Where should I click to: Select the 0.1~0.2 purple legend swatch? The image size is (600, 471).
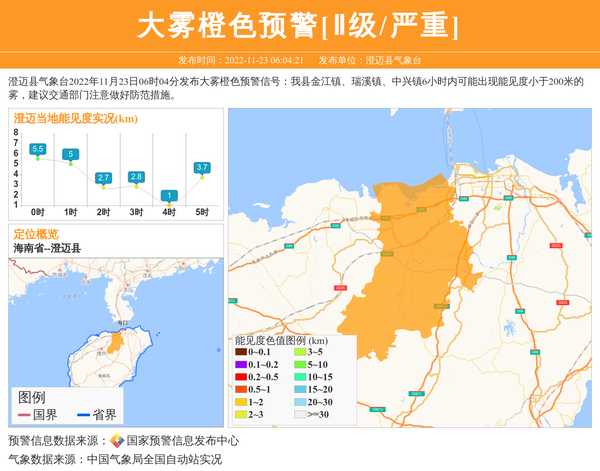pyautogui.click(x=241, y=364)
